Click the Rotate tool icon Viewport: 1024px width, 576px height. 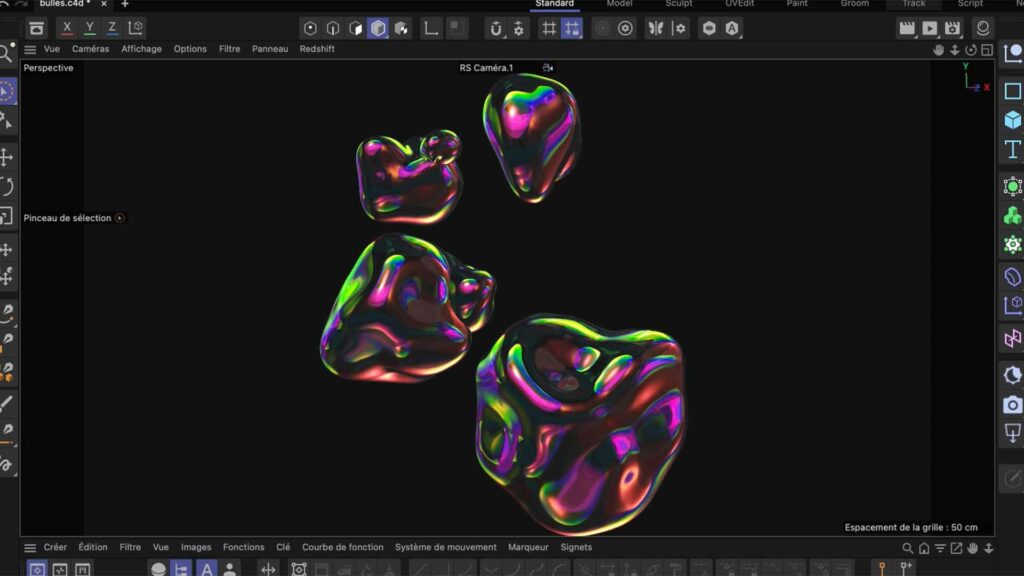(6, 187)
